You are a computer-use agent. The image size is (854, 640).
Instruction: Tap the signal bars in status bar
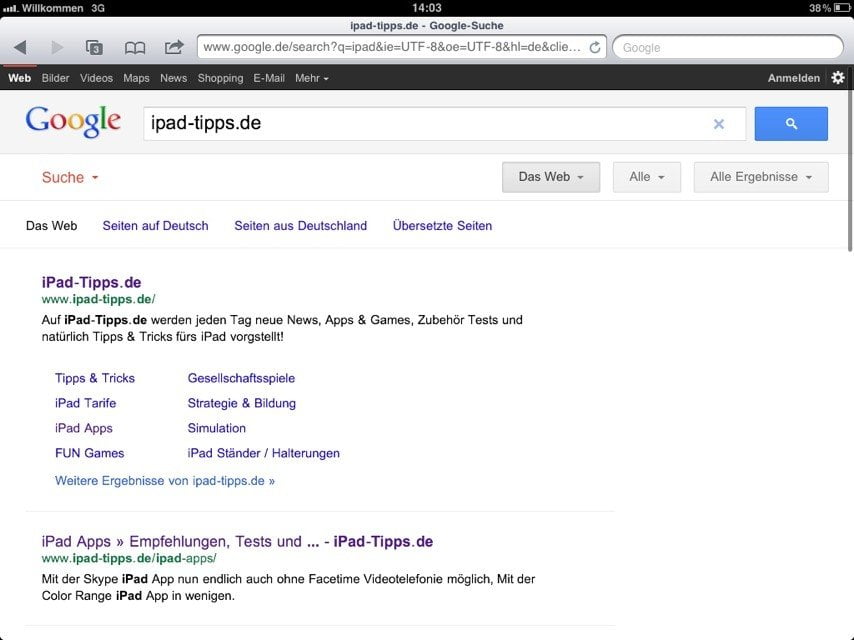click(10, 9)
